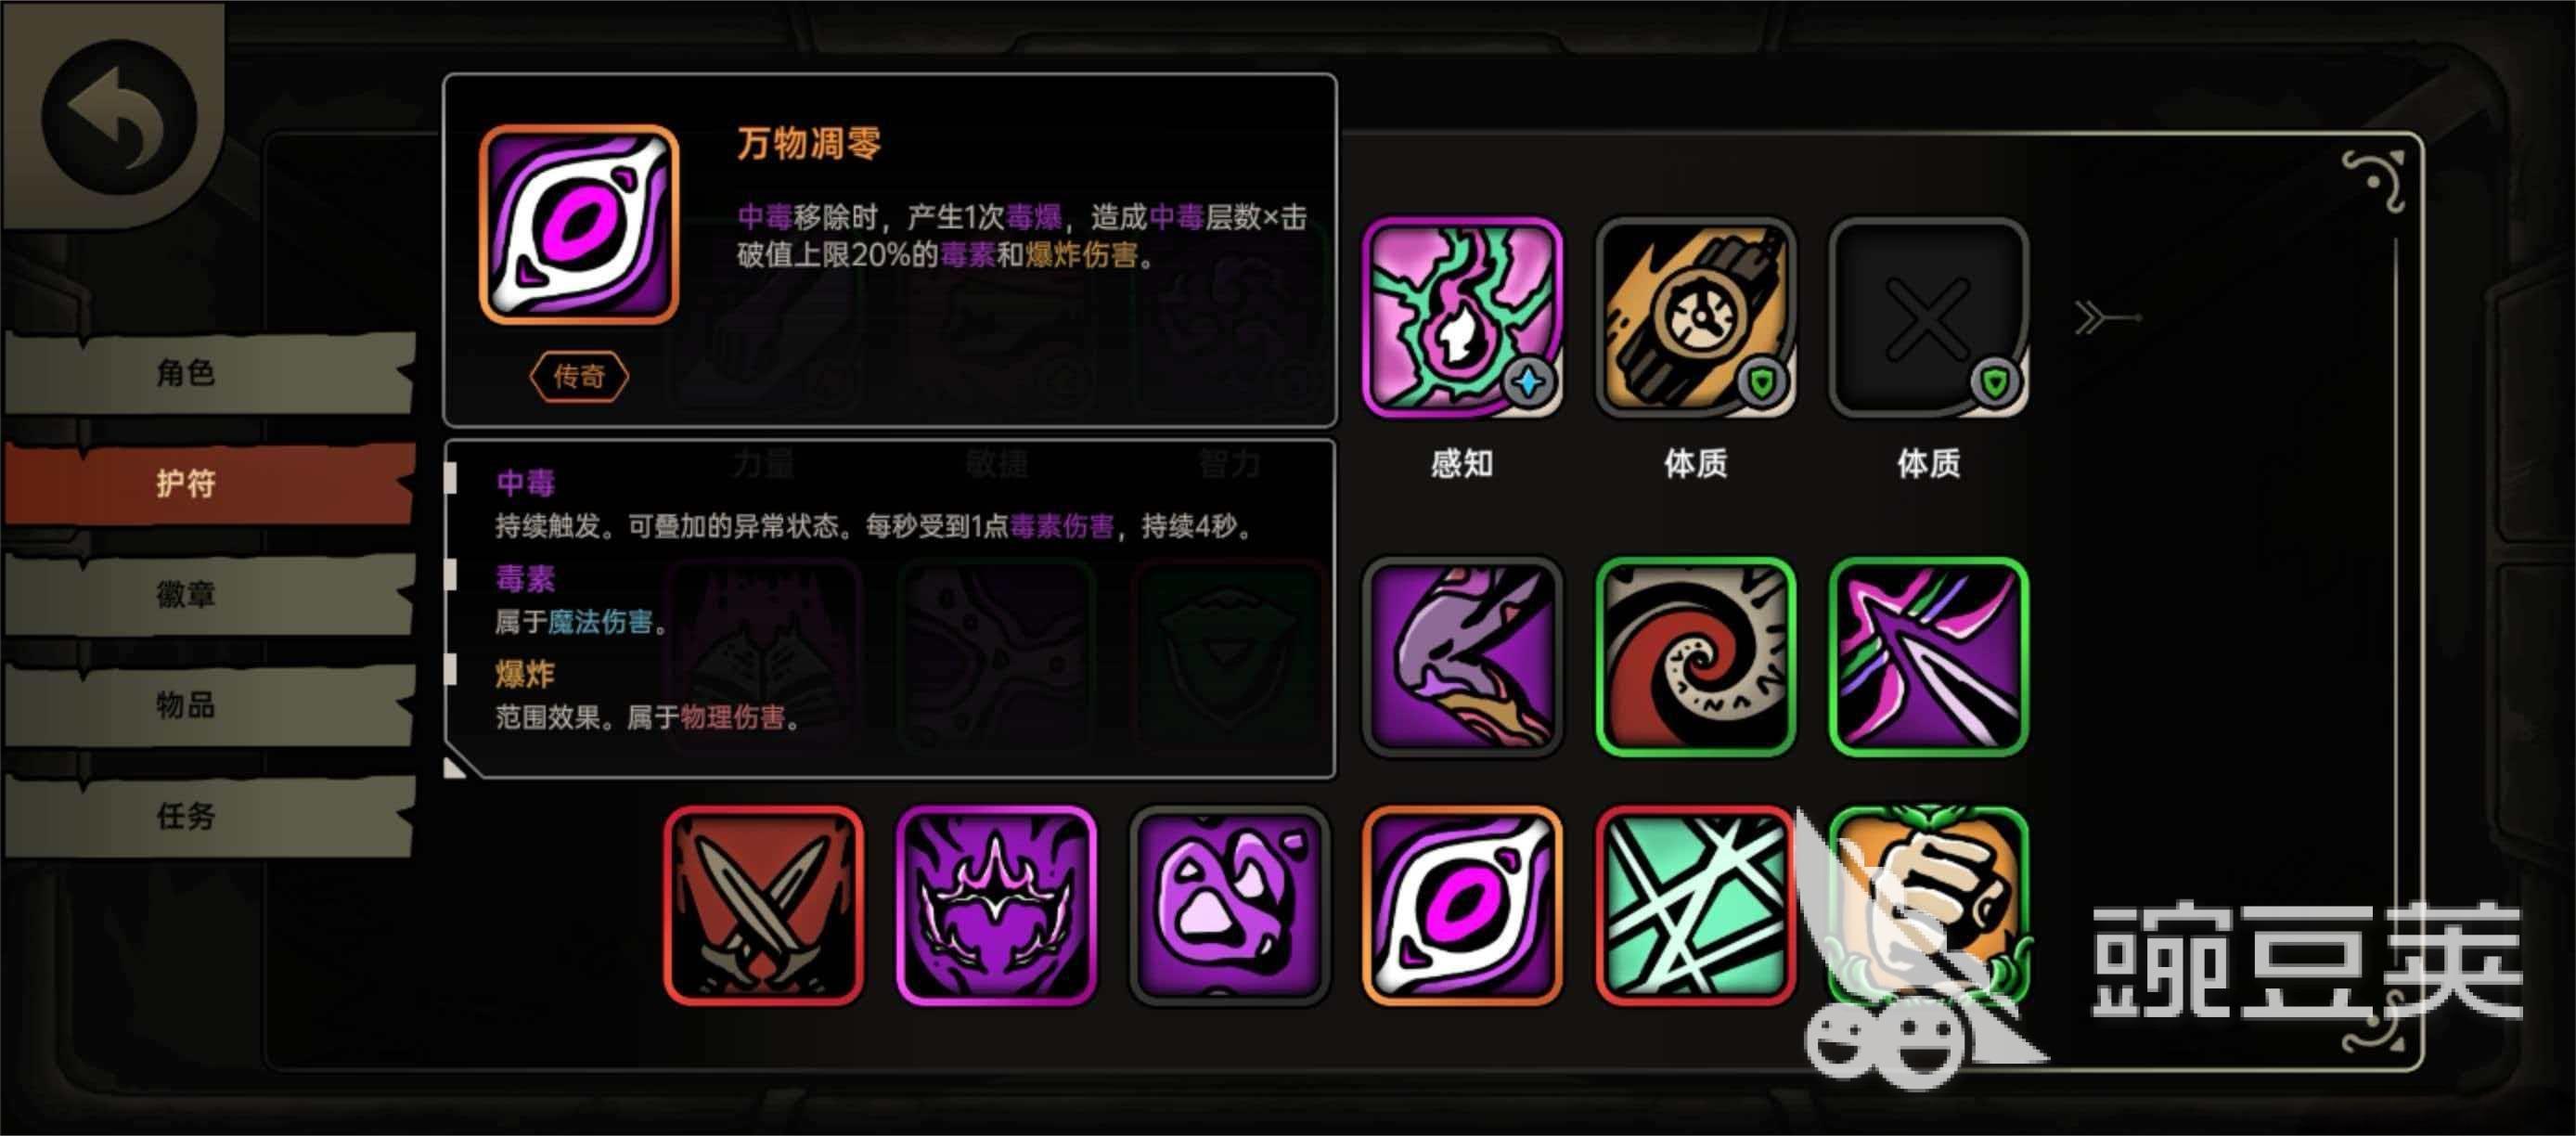2576x1136 pixels.
Task: Click the empty 体质 slot with X
Action: 1928,317
